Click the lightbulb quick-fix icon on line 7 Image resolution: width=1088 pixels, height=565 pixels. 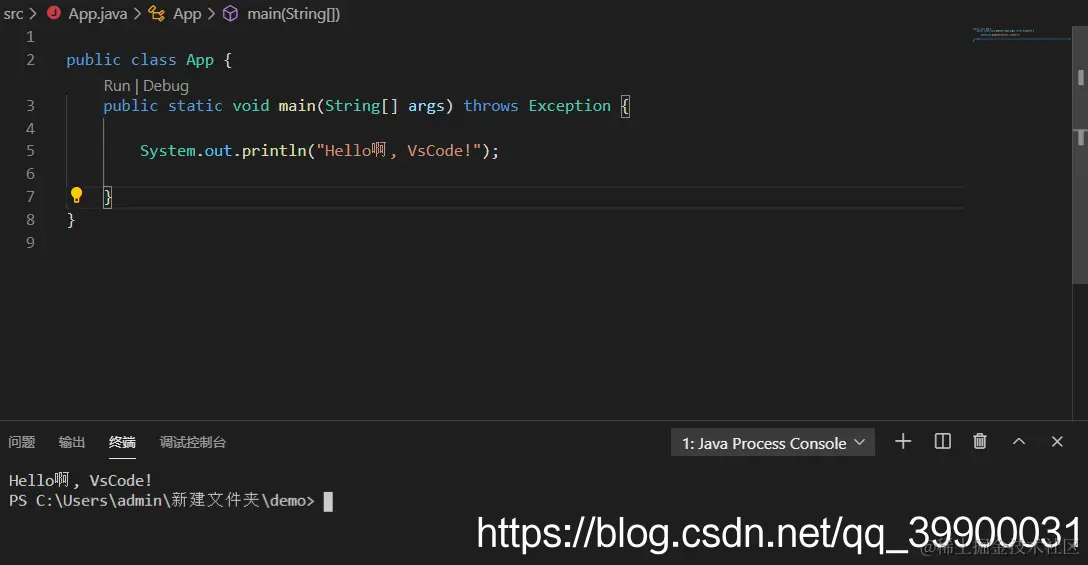[76, 195]
